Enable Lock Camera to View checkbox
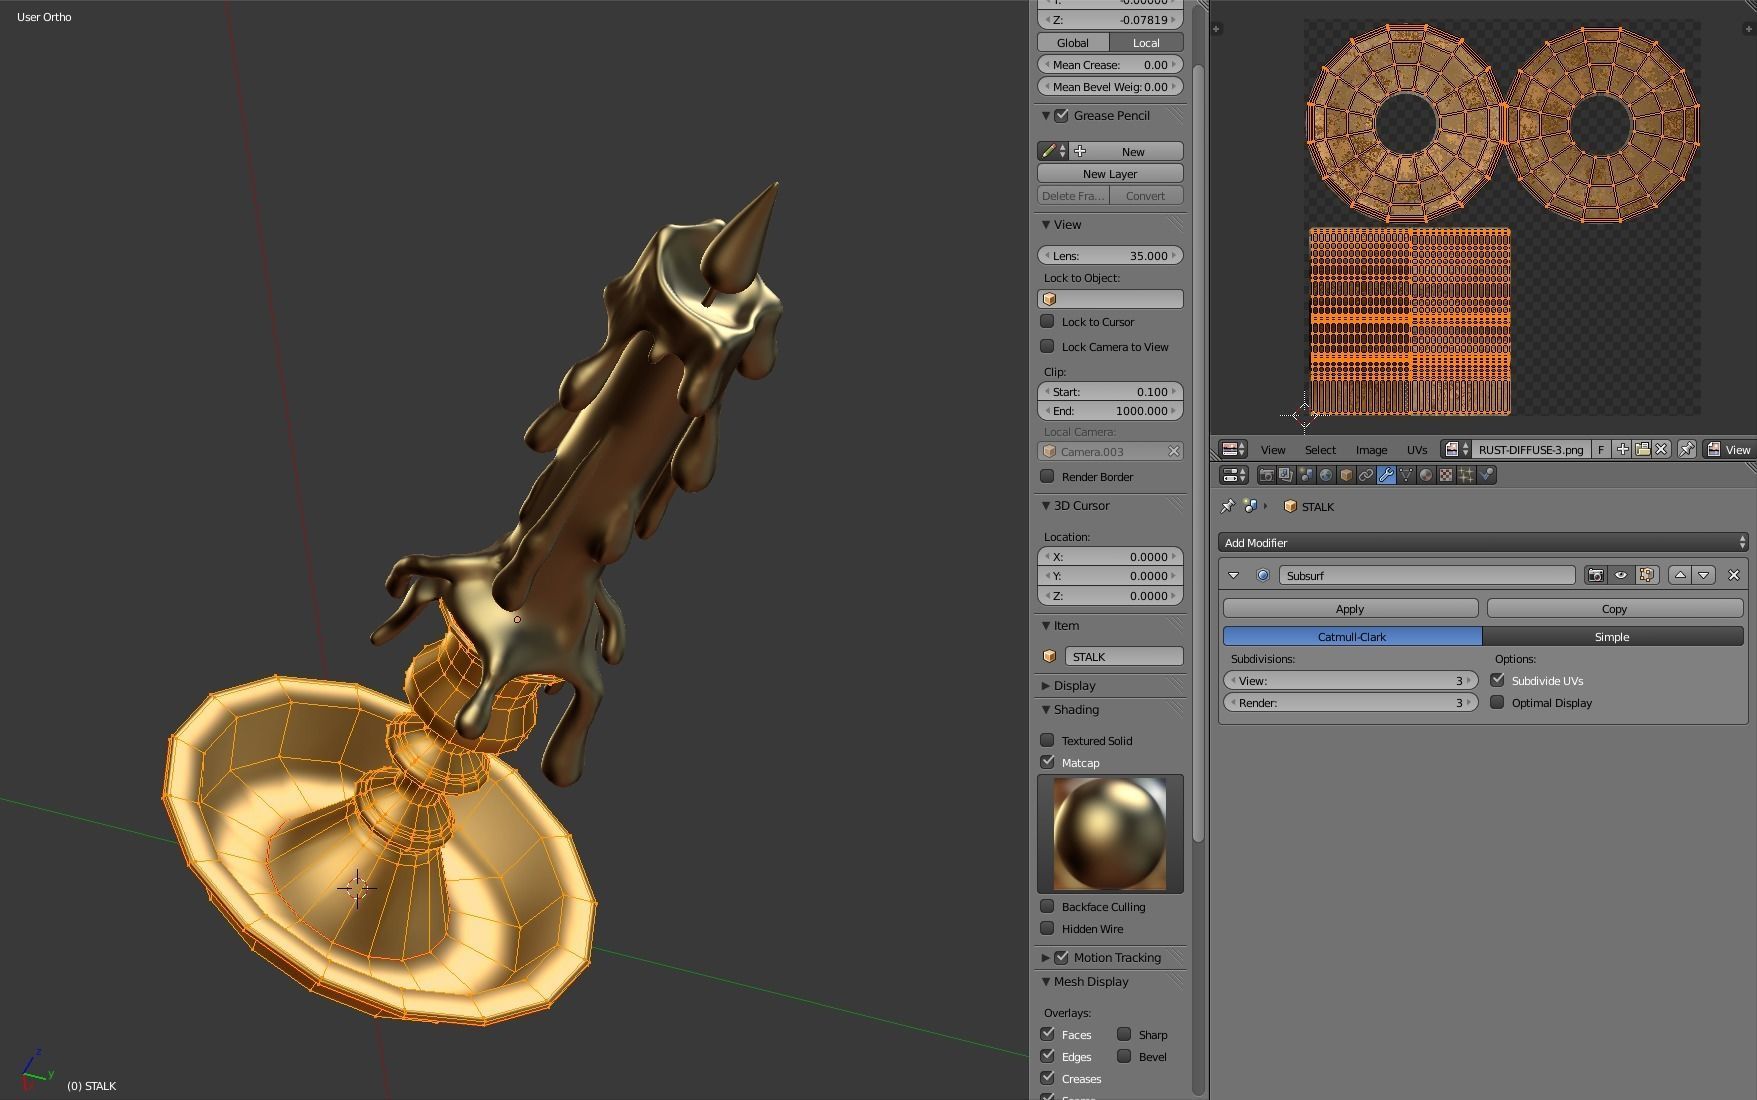The image size is (1757, 1100). 1047,346
